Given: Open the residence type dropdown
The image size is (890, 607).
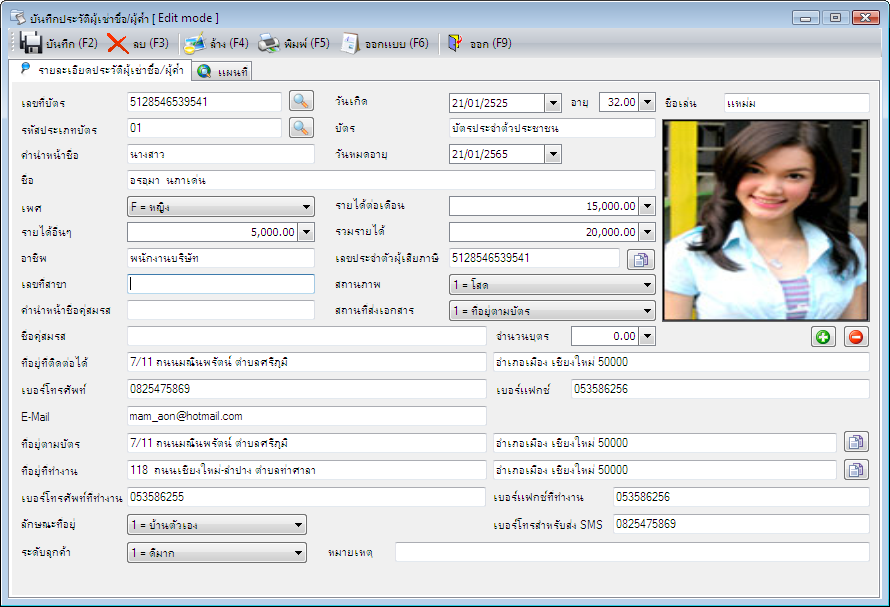Looking at the screenshot, I should (217, 525).
